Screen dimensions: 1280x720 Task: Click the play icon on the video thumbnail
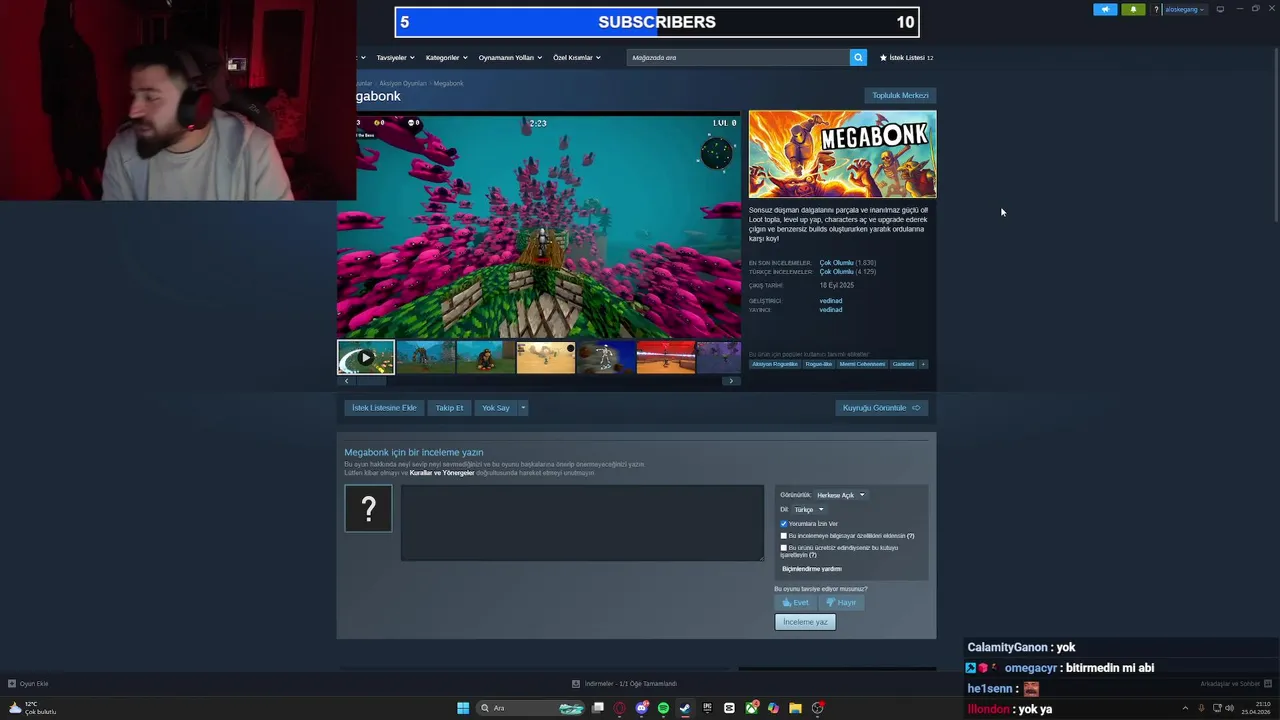point(366,357)
